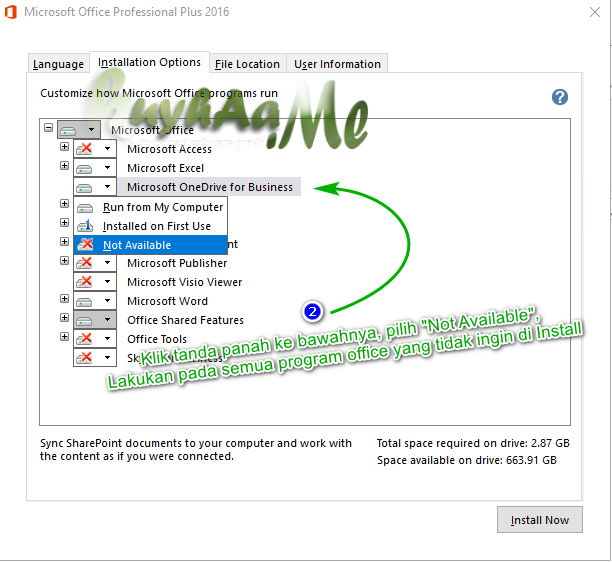The width and height of the screenshot is (612, 562).
Task: Open Microsoft Visio Viewer install dropdown
Action: (x=95, y=282)
